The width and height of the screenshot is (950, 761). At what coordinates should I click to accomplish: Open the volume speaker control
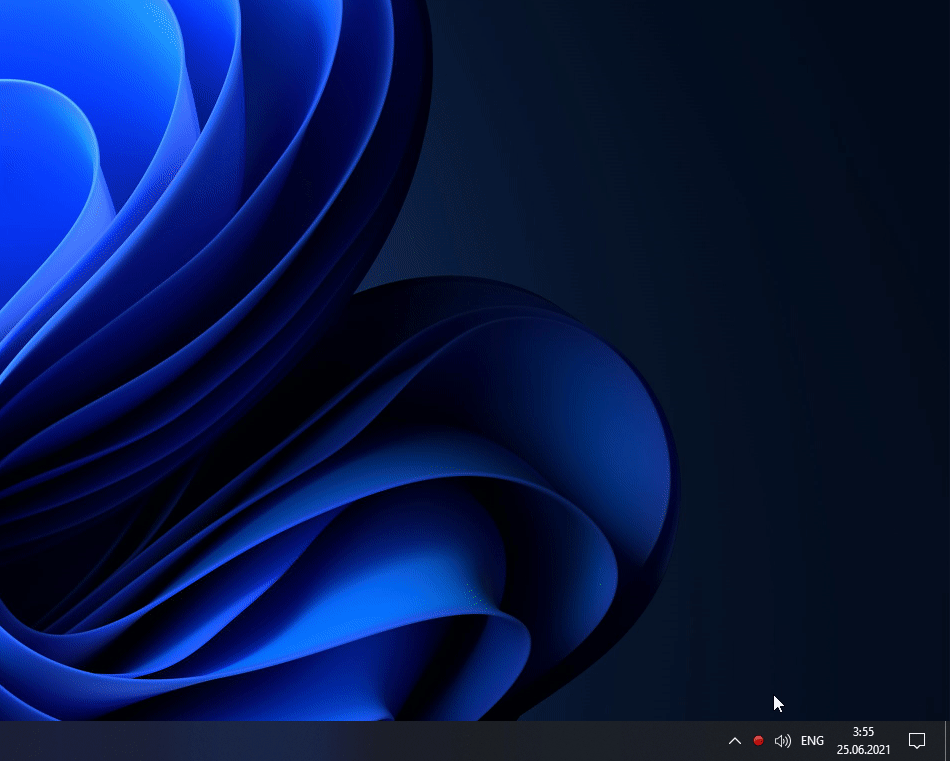click(783, 740)
